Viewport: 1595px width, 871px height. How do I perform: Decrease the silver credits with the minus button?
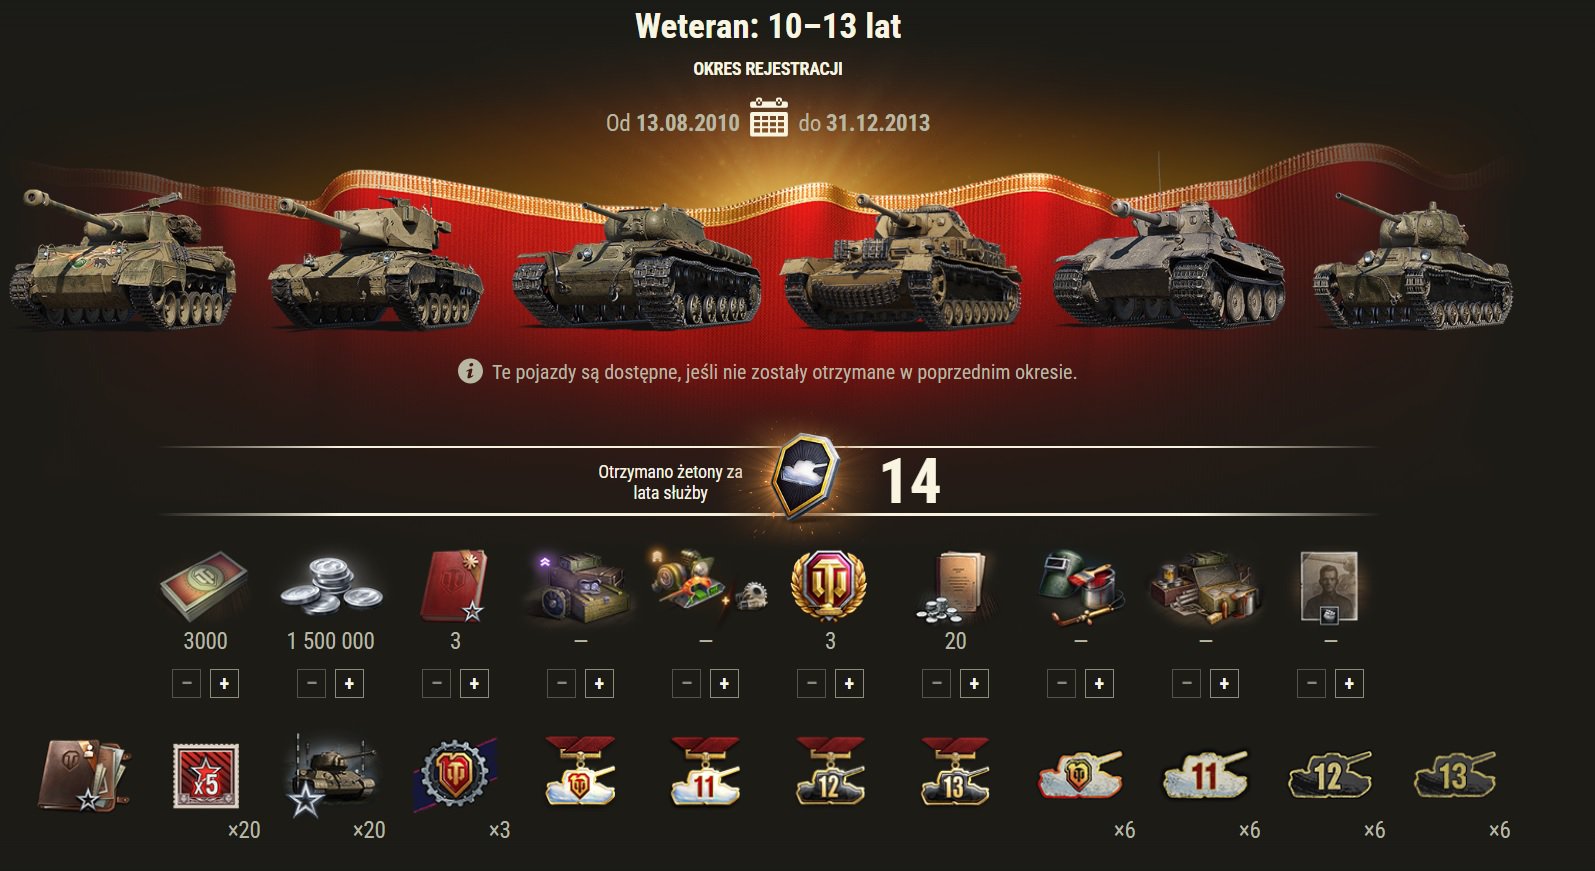312,684
